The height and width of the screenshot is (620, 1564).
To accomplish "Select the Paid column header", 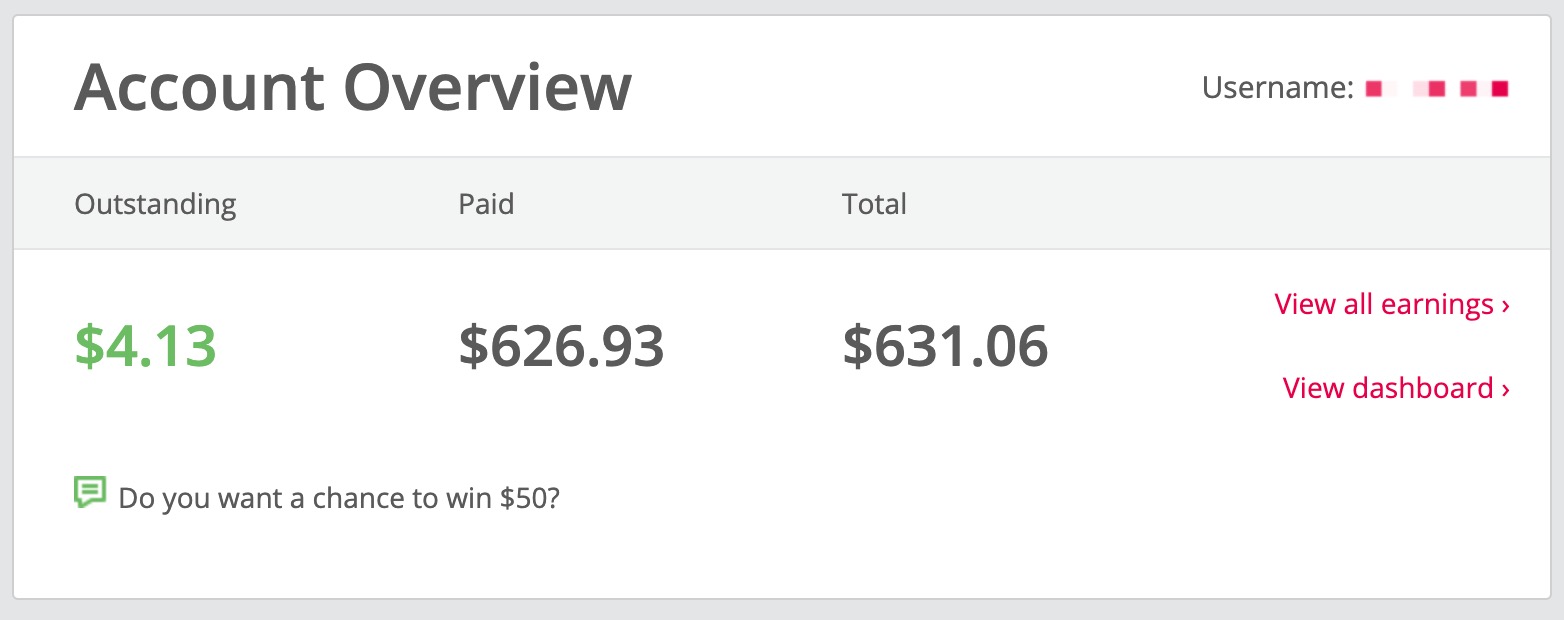I will click(x=486, y=203).
